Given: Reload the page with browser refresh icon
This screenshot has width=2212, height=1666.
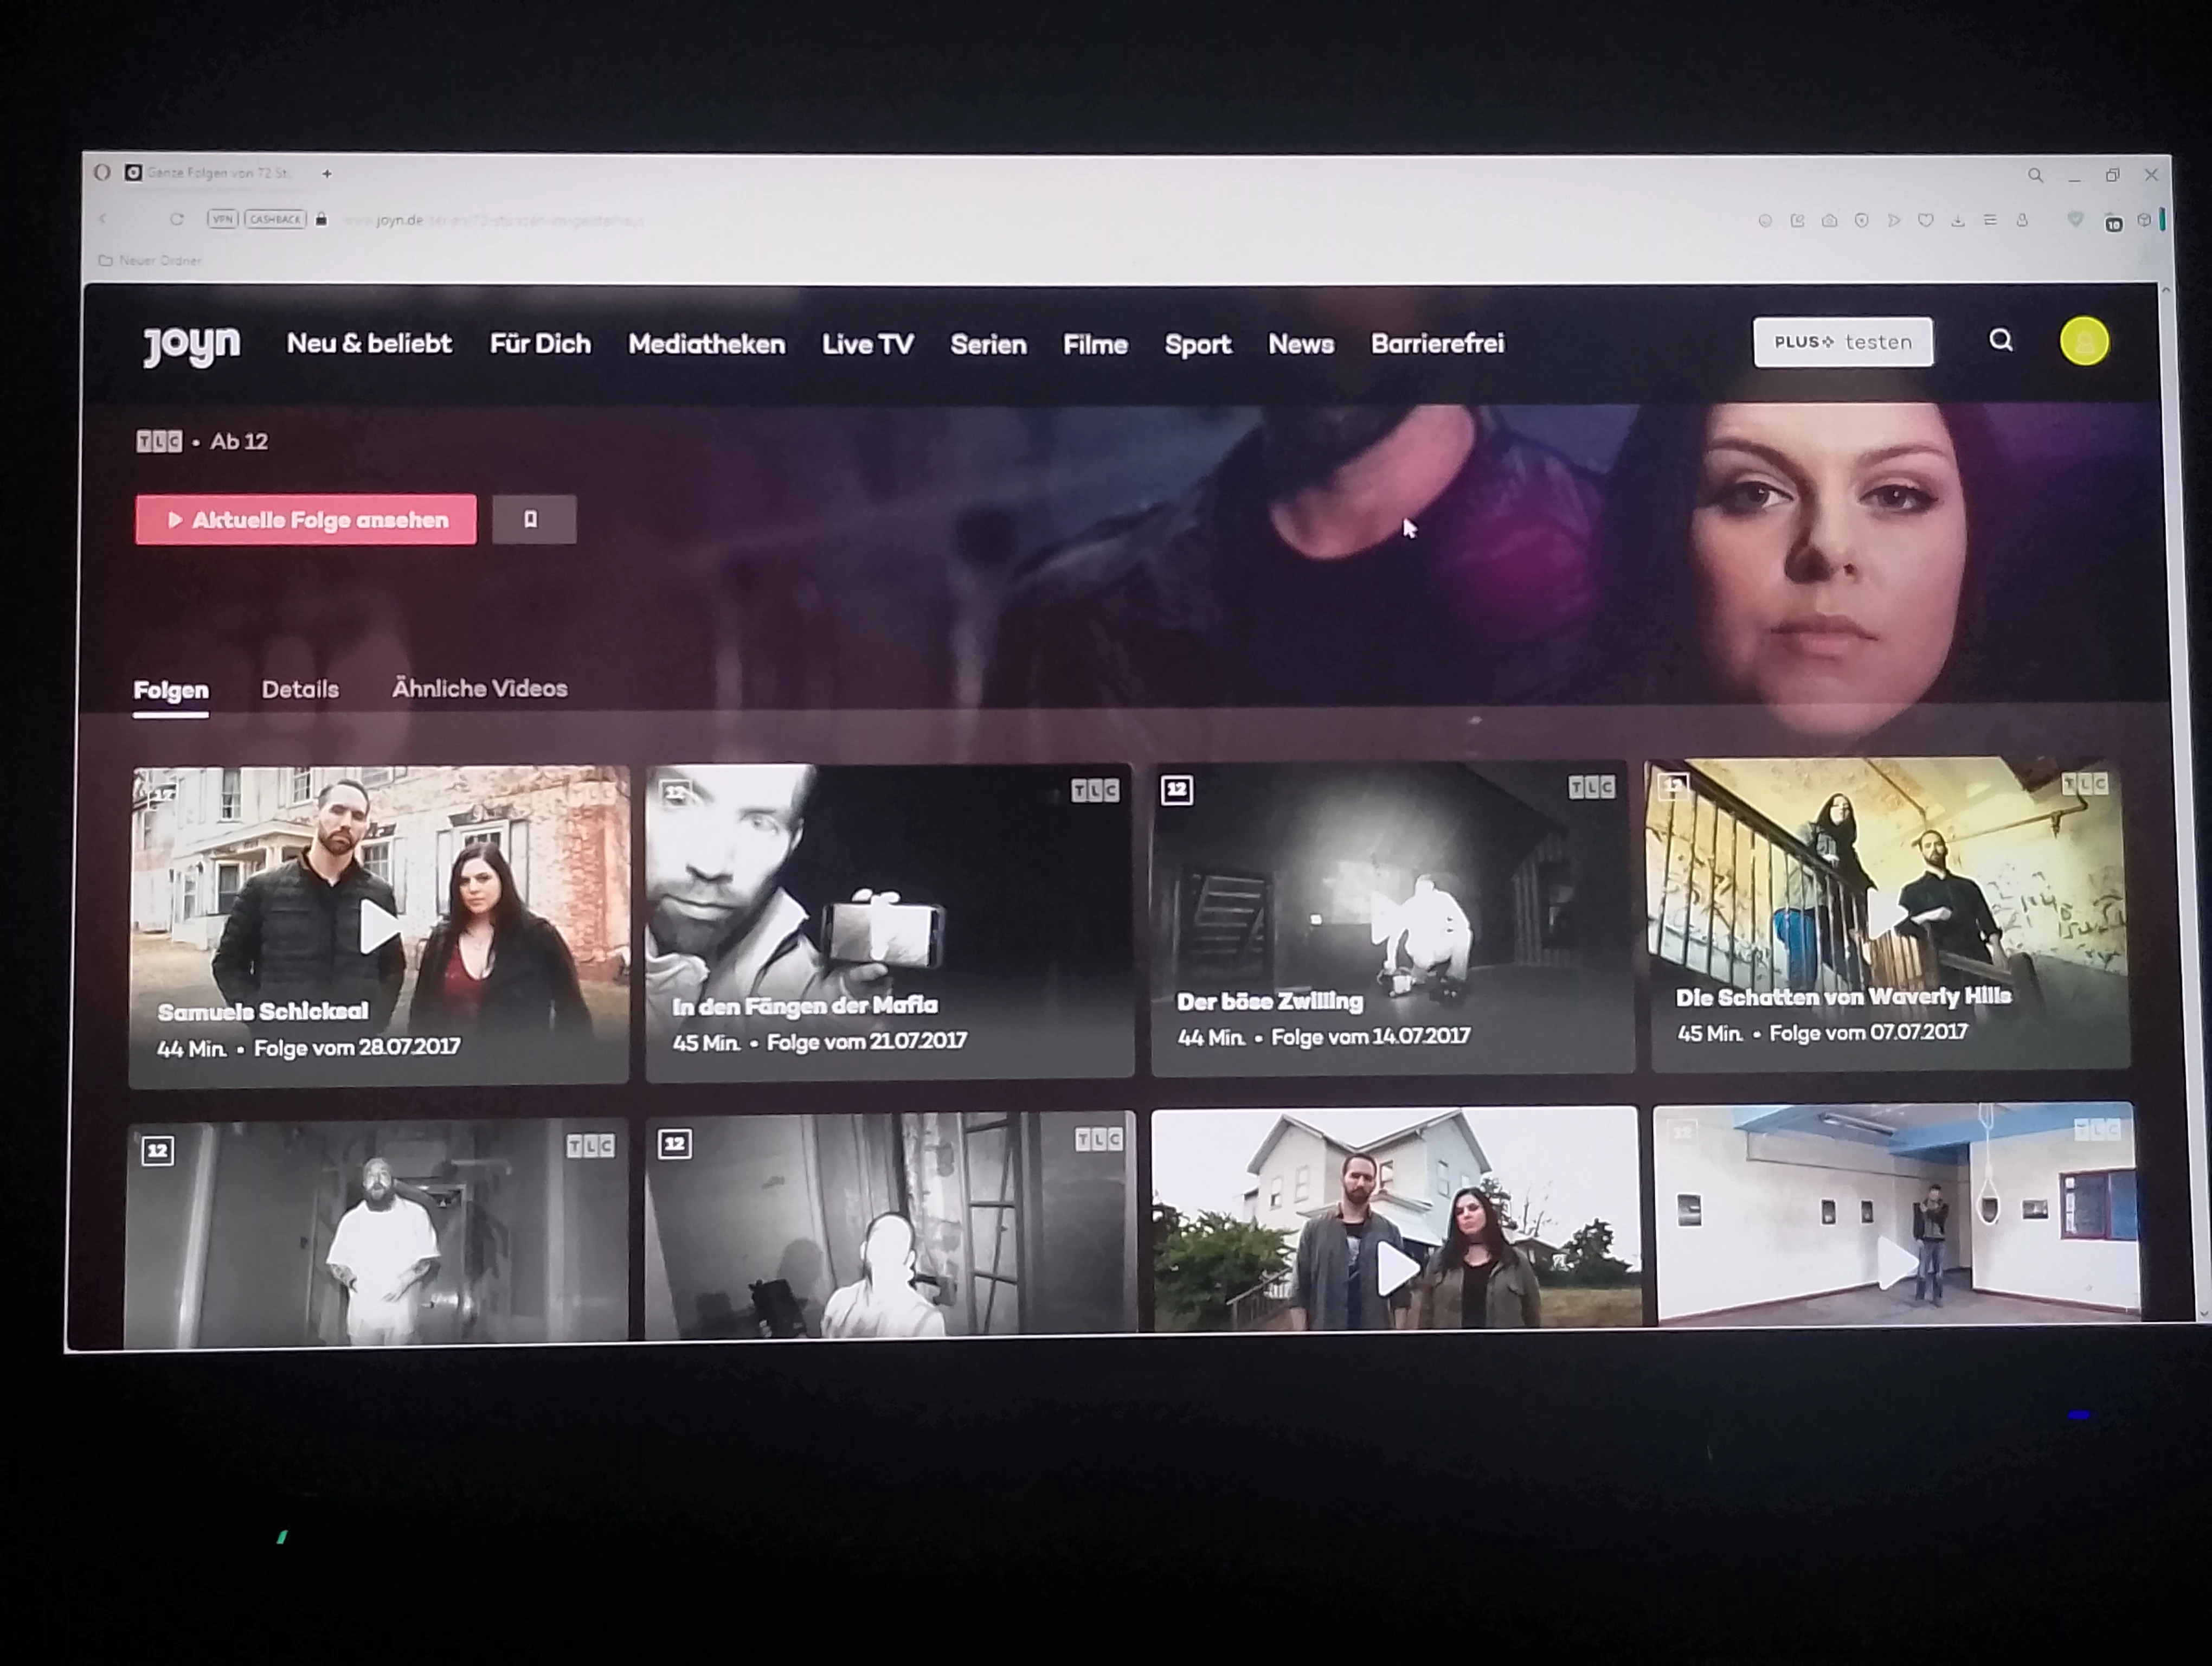Looking at the screenshot, I should pyautogui.click(x=177, y=219).
